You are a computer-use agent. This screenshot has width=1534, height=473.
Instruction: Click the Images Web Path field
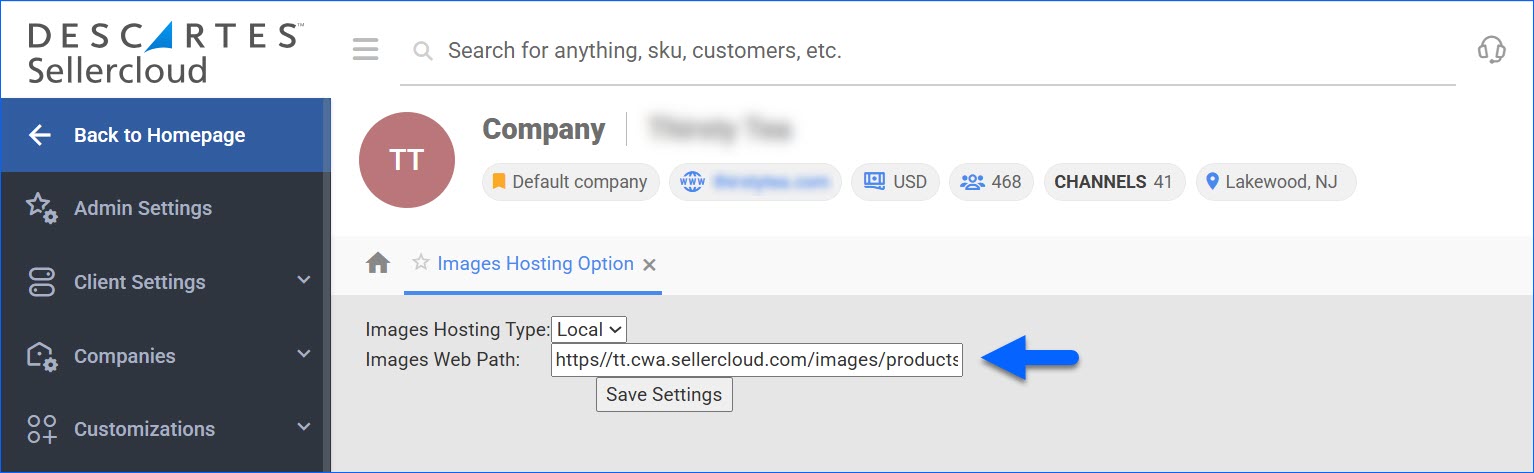tap(757, 360)
